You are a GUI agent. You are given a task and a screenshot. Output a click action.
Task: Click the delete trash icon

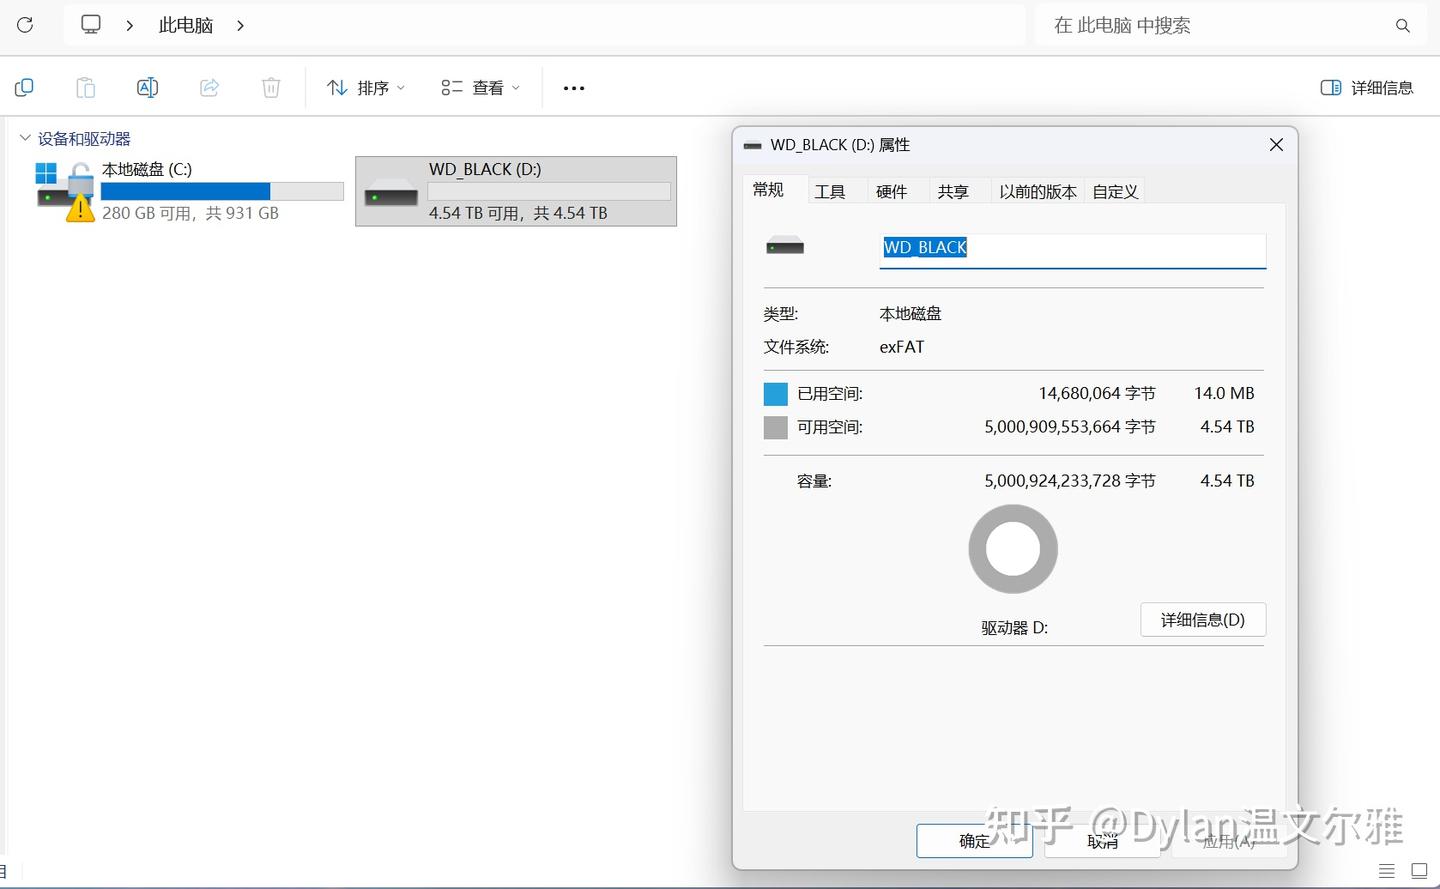[x=271, y=88]
